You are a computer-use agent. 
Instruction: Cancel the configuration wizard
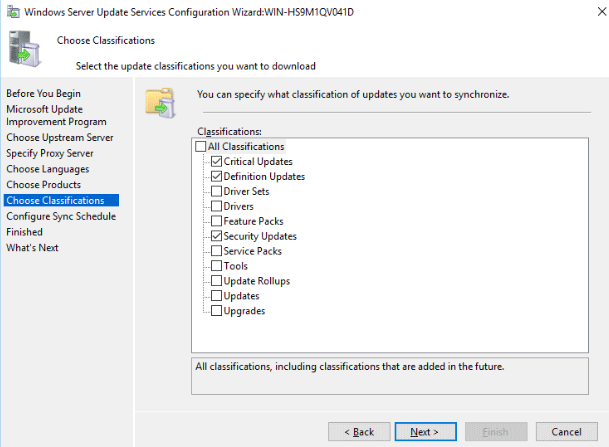click(567, 432)
